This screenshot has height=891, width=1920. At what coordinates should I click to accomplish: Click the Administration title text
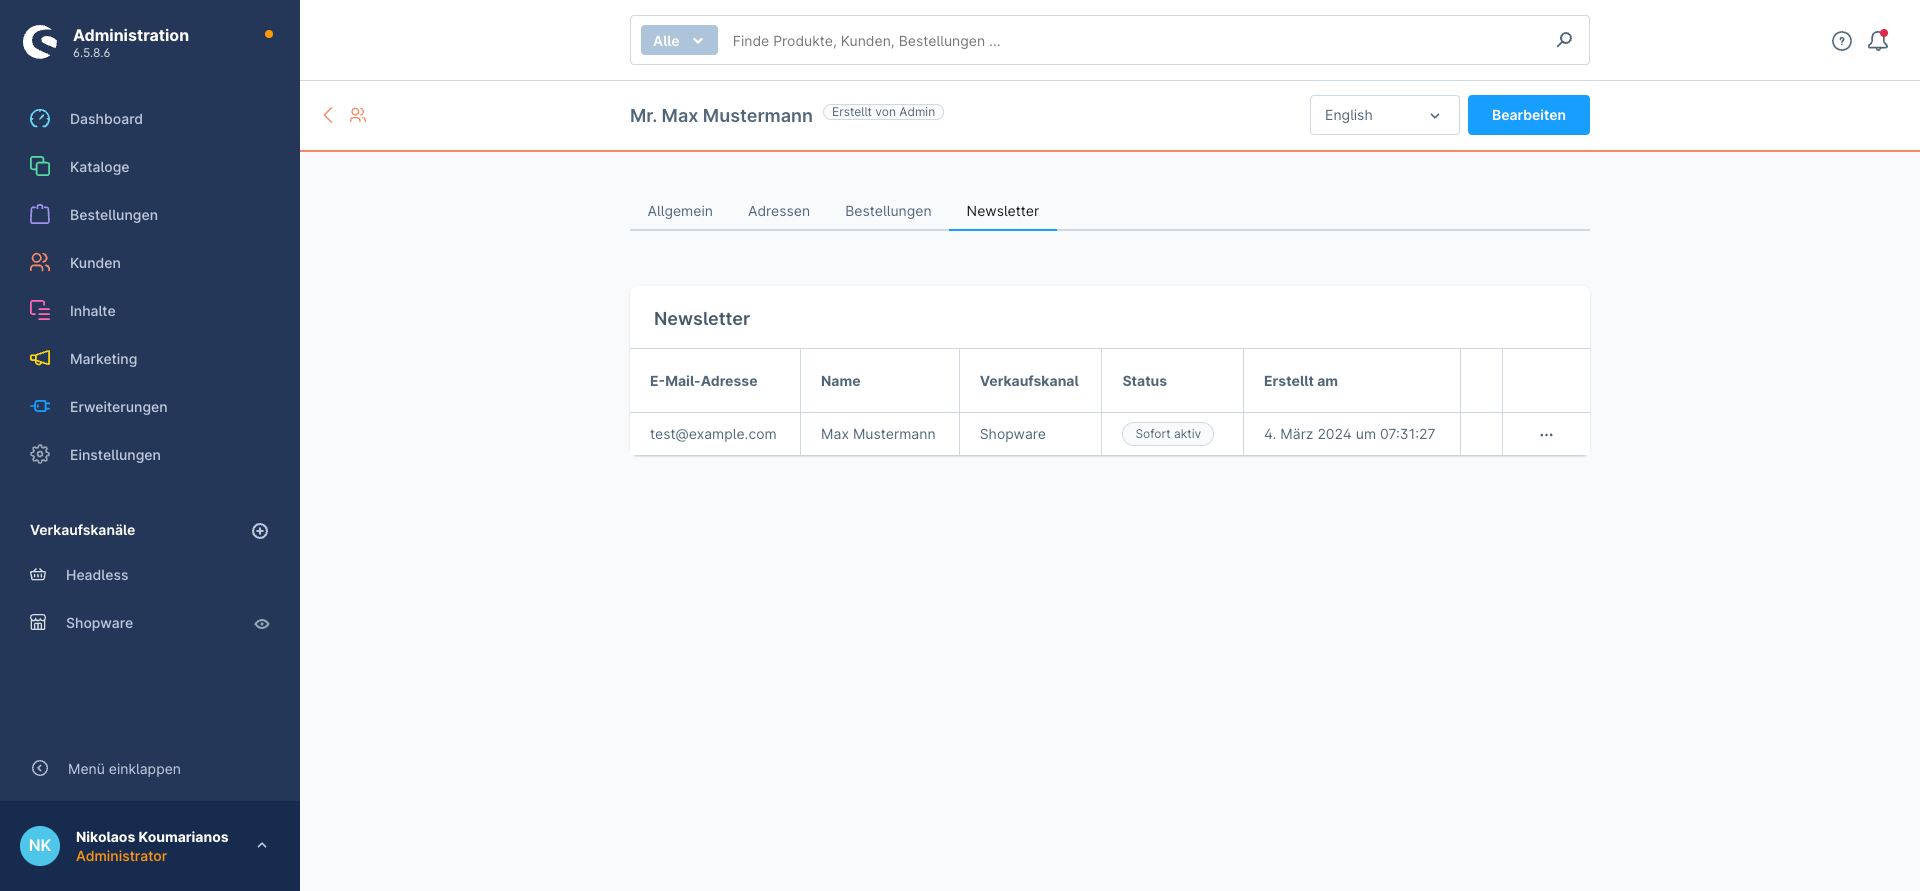pos(131,35)
